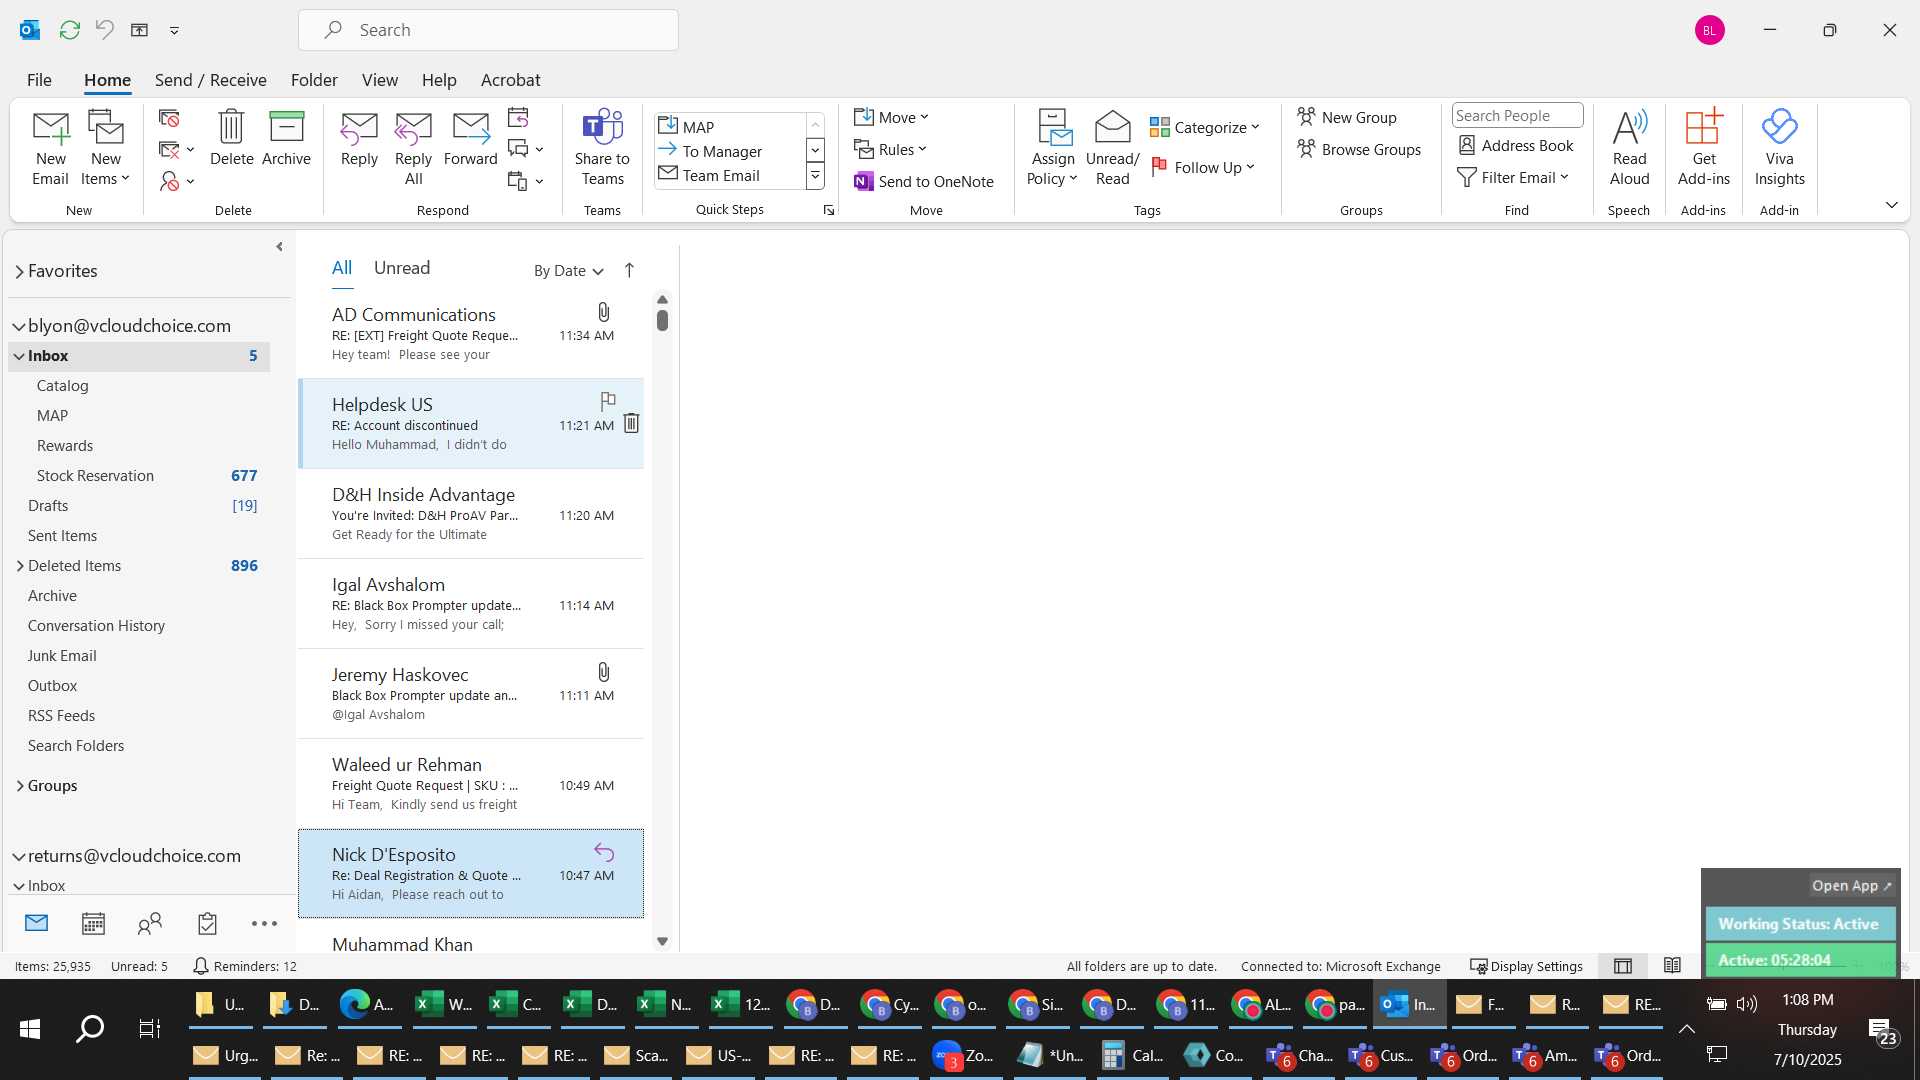The image size is (1920, 1080).
Task: Switch to Calendar view
Action: [x=93, y=923]
